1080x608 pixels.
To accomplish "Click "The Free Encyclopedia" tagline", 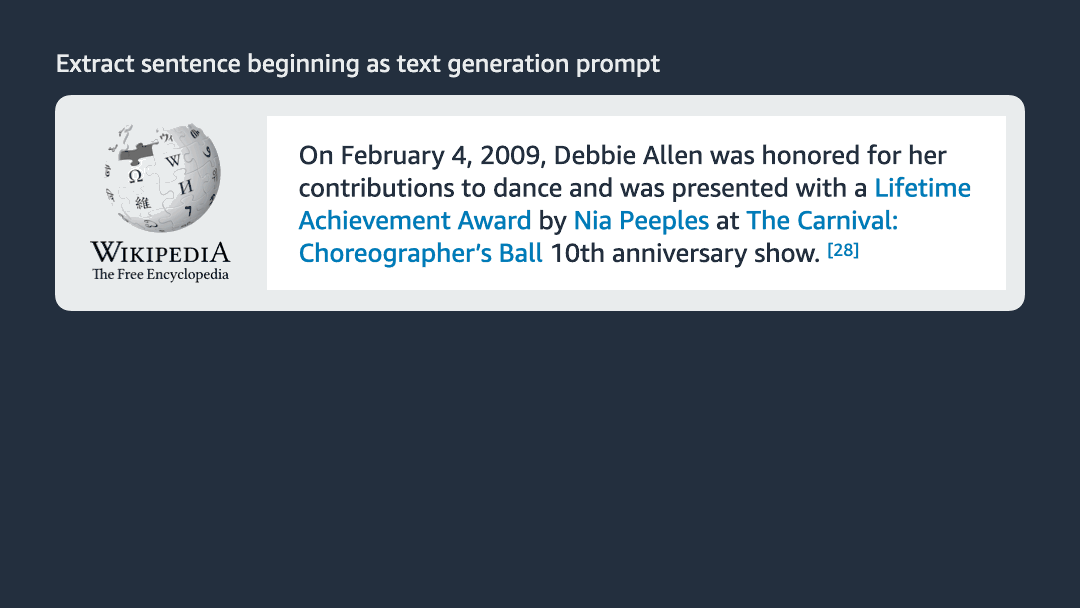I will point(160,274).
